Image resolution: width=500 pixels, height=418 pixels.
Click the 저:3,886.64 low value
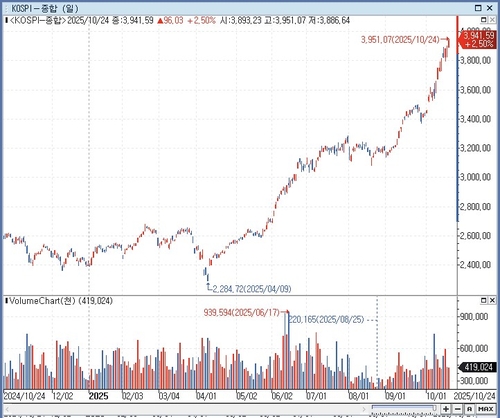point(329,20)
